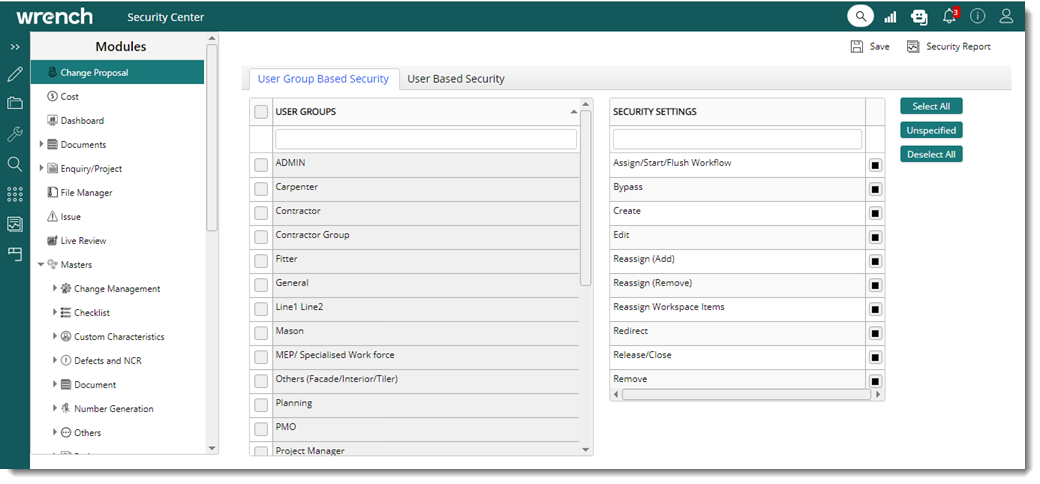The image size is (1040, 484).
Task: Check the ADMIN user group checkbox
Action: point(261,164)
